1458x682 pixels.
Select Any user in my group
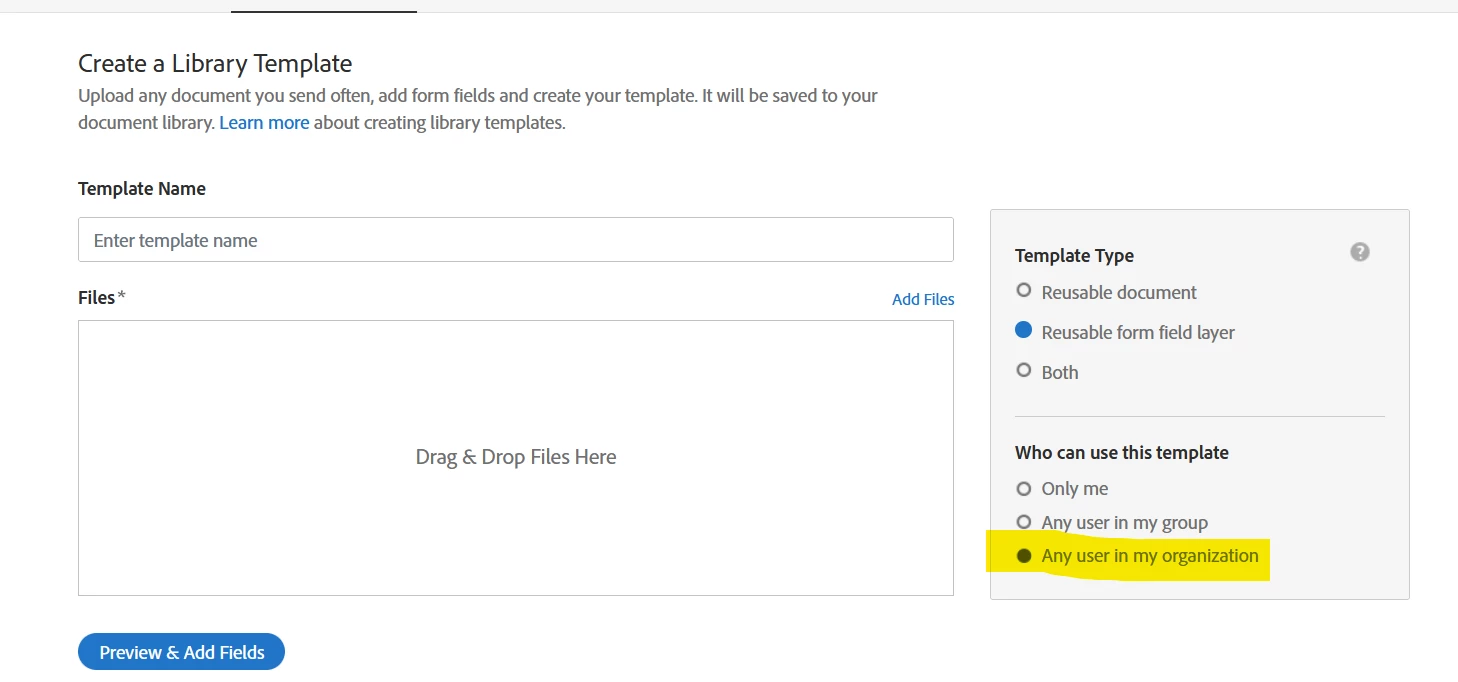1023,522
